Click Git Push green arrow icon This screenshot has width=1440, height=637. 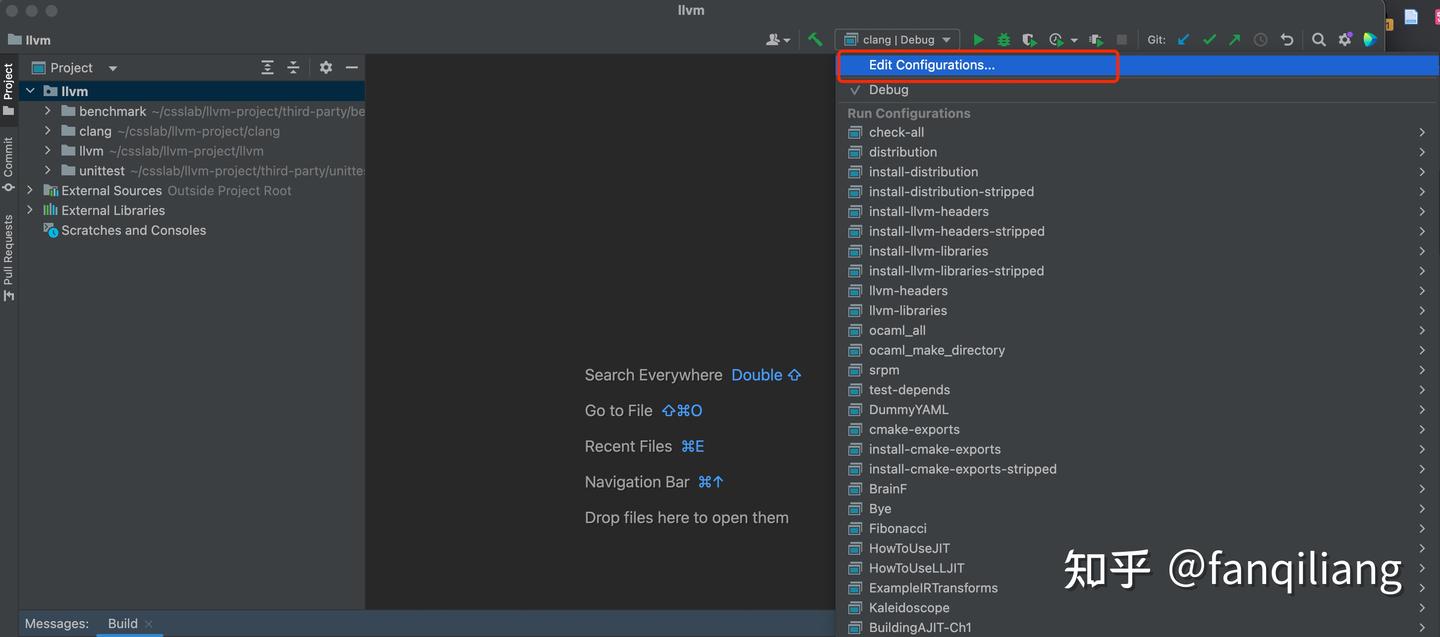[x=1234, y=40]
